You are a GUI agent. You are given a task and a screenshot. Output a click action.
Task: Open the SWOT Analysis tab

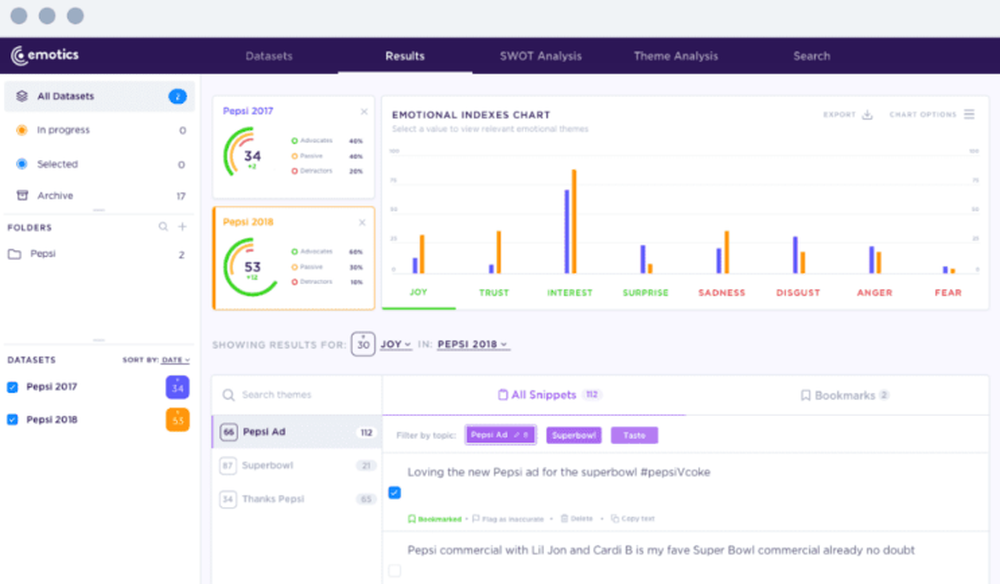540,56
